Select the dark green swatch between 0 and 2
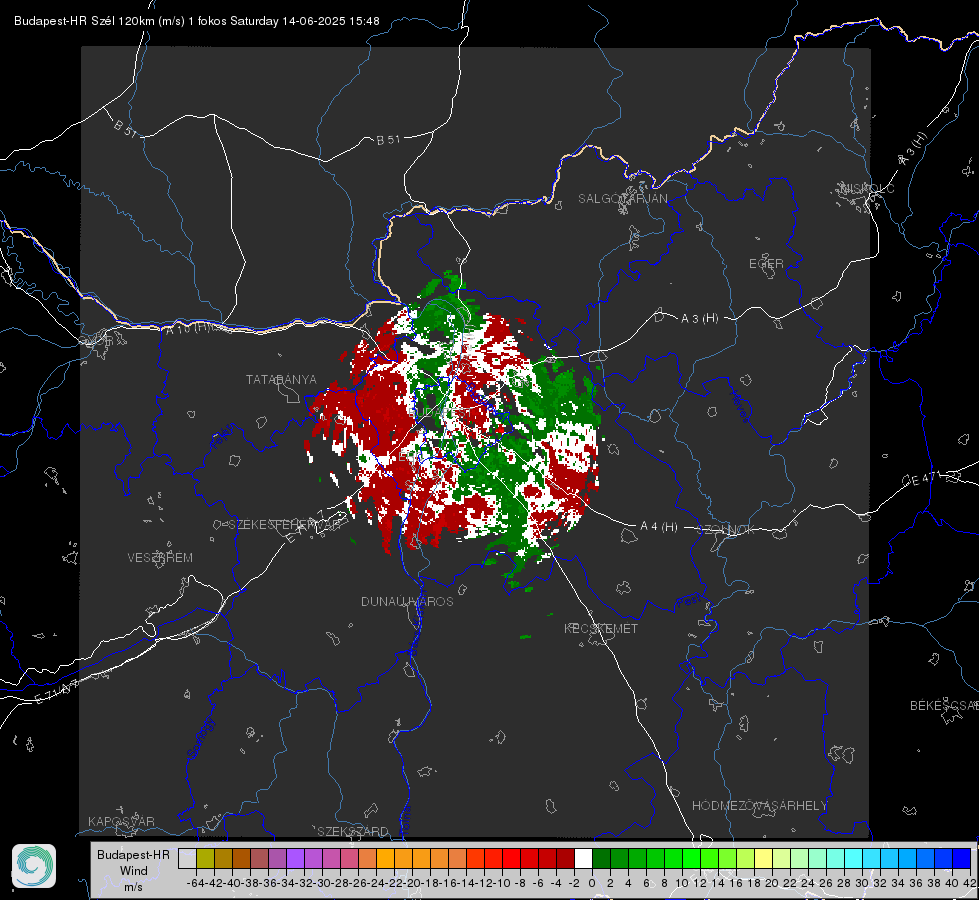 point(601,858)
